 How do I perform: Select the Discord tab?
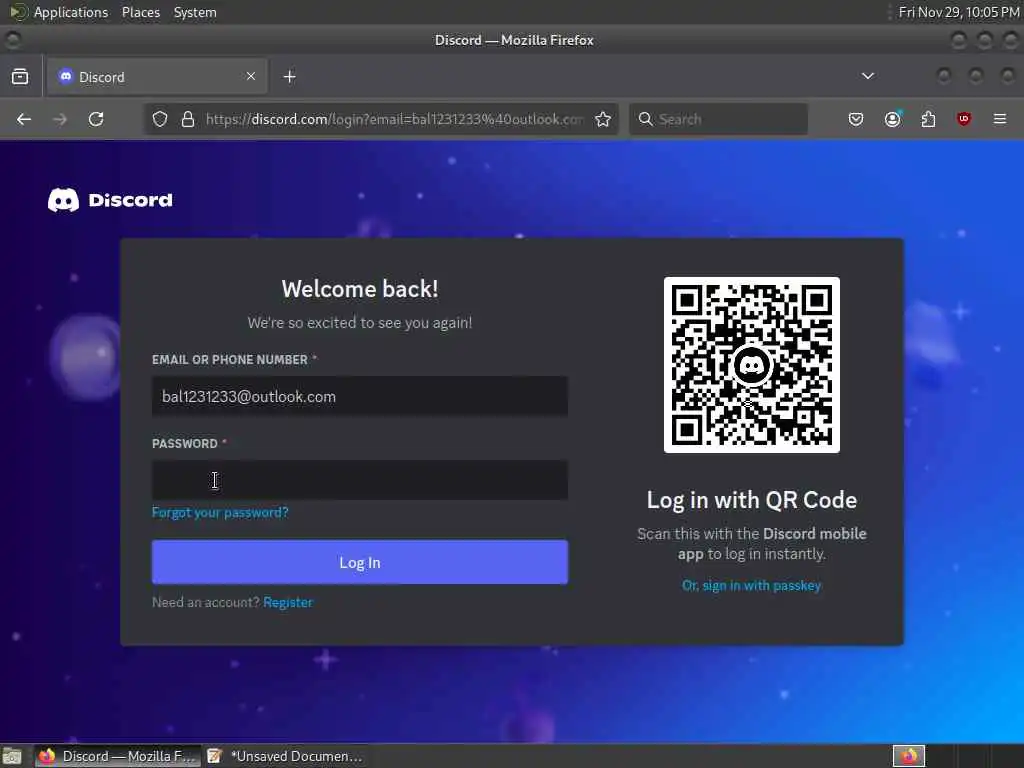157,76
